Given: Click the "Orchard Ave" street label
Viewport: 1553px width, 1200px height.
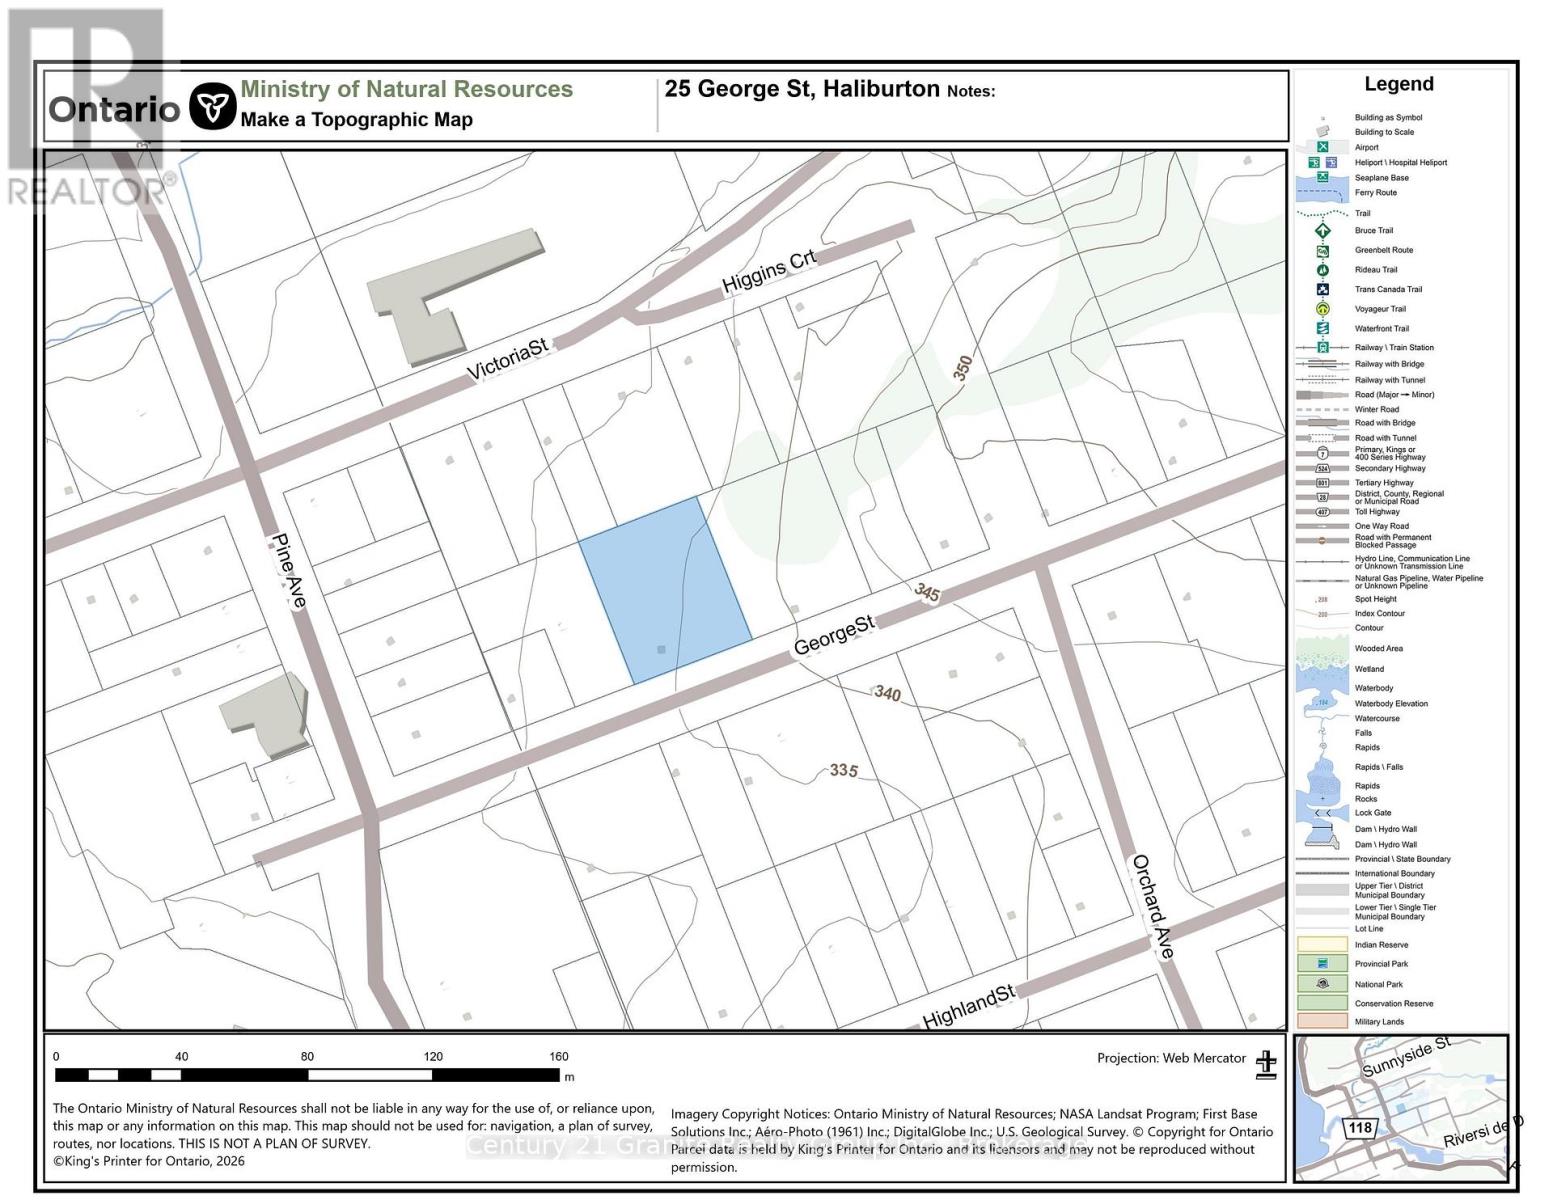Looking at the screenshot, I should coord(1152,907).
